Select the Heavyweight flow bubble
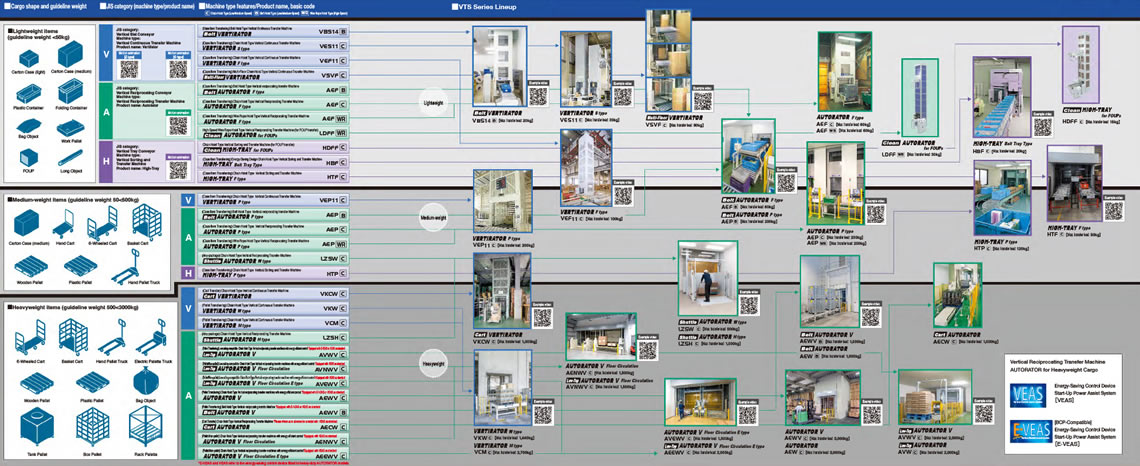1140x466 pixels. 434,361
